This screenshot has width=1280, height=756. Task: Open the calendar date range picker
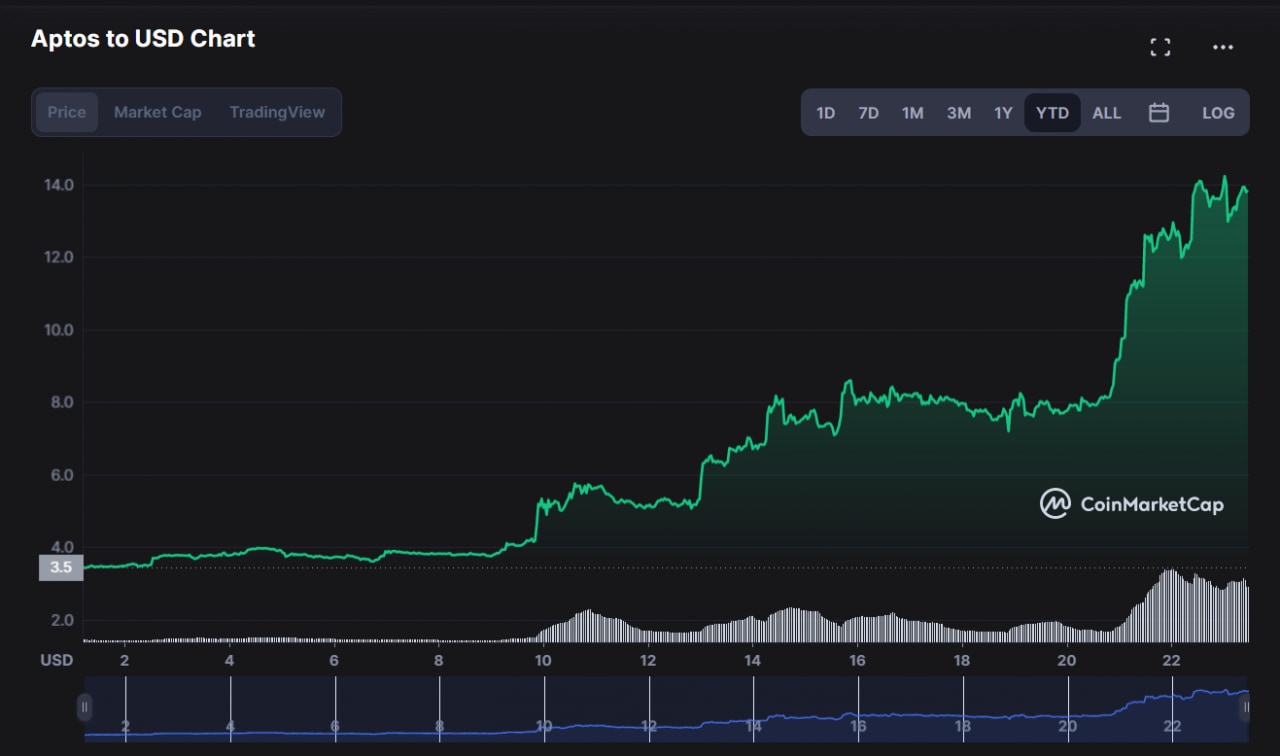[x=1158, y=113]
